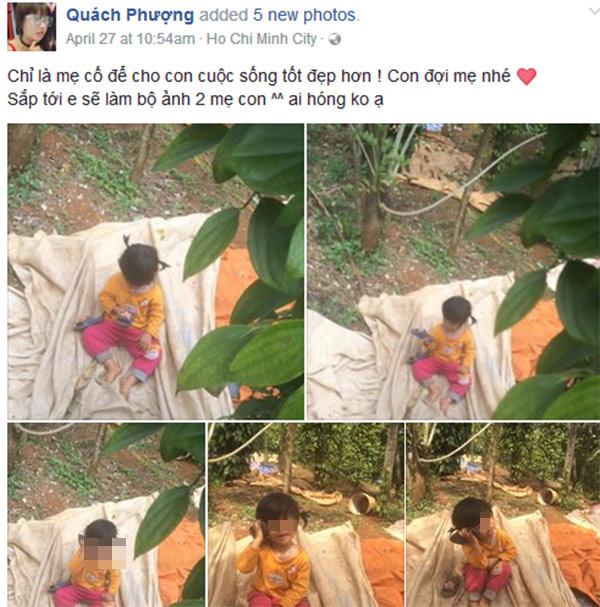This screenshot has width=600, height=607.
Task: Open the post options chevron dropdown
Action: tap(594, 11)
